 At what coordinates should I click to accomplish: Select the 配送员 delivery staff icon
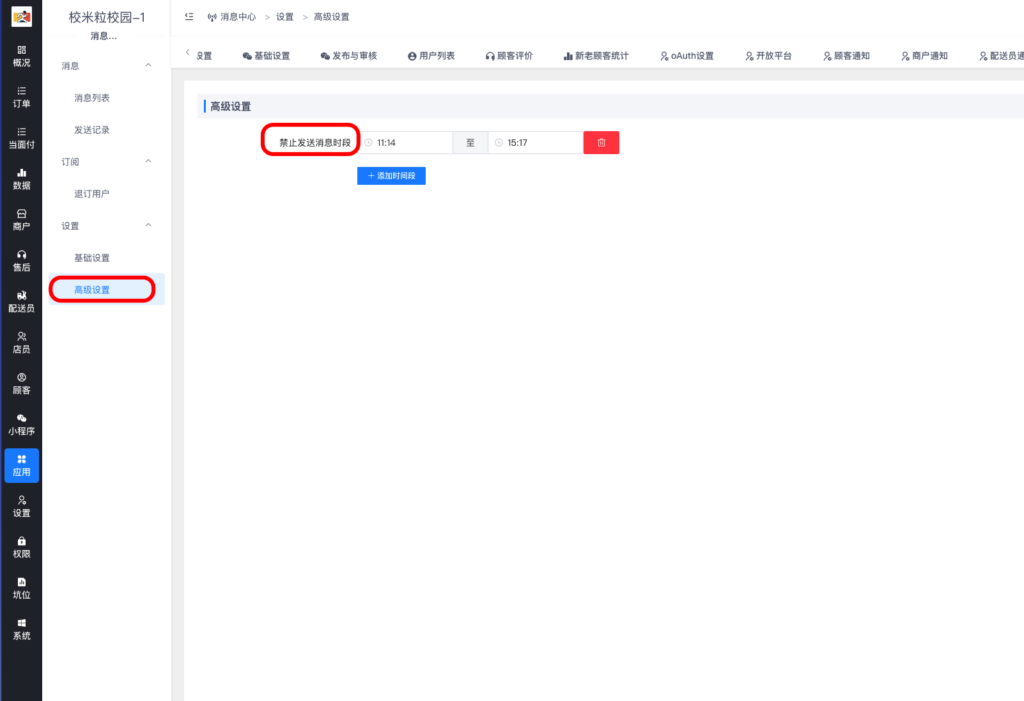21,300
